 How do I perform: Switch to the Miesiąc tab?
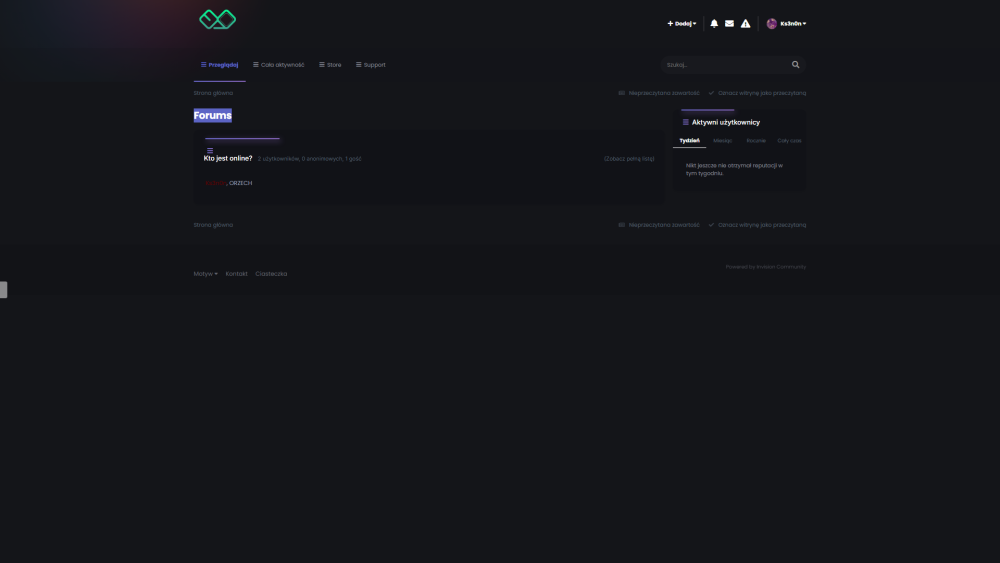[723, 140]
